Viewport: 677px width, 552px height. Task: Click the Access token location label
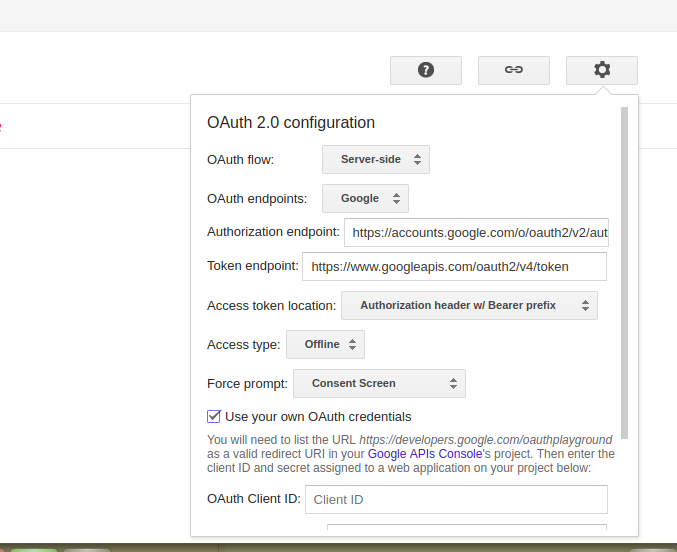(x=272, y=306)
